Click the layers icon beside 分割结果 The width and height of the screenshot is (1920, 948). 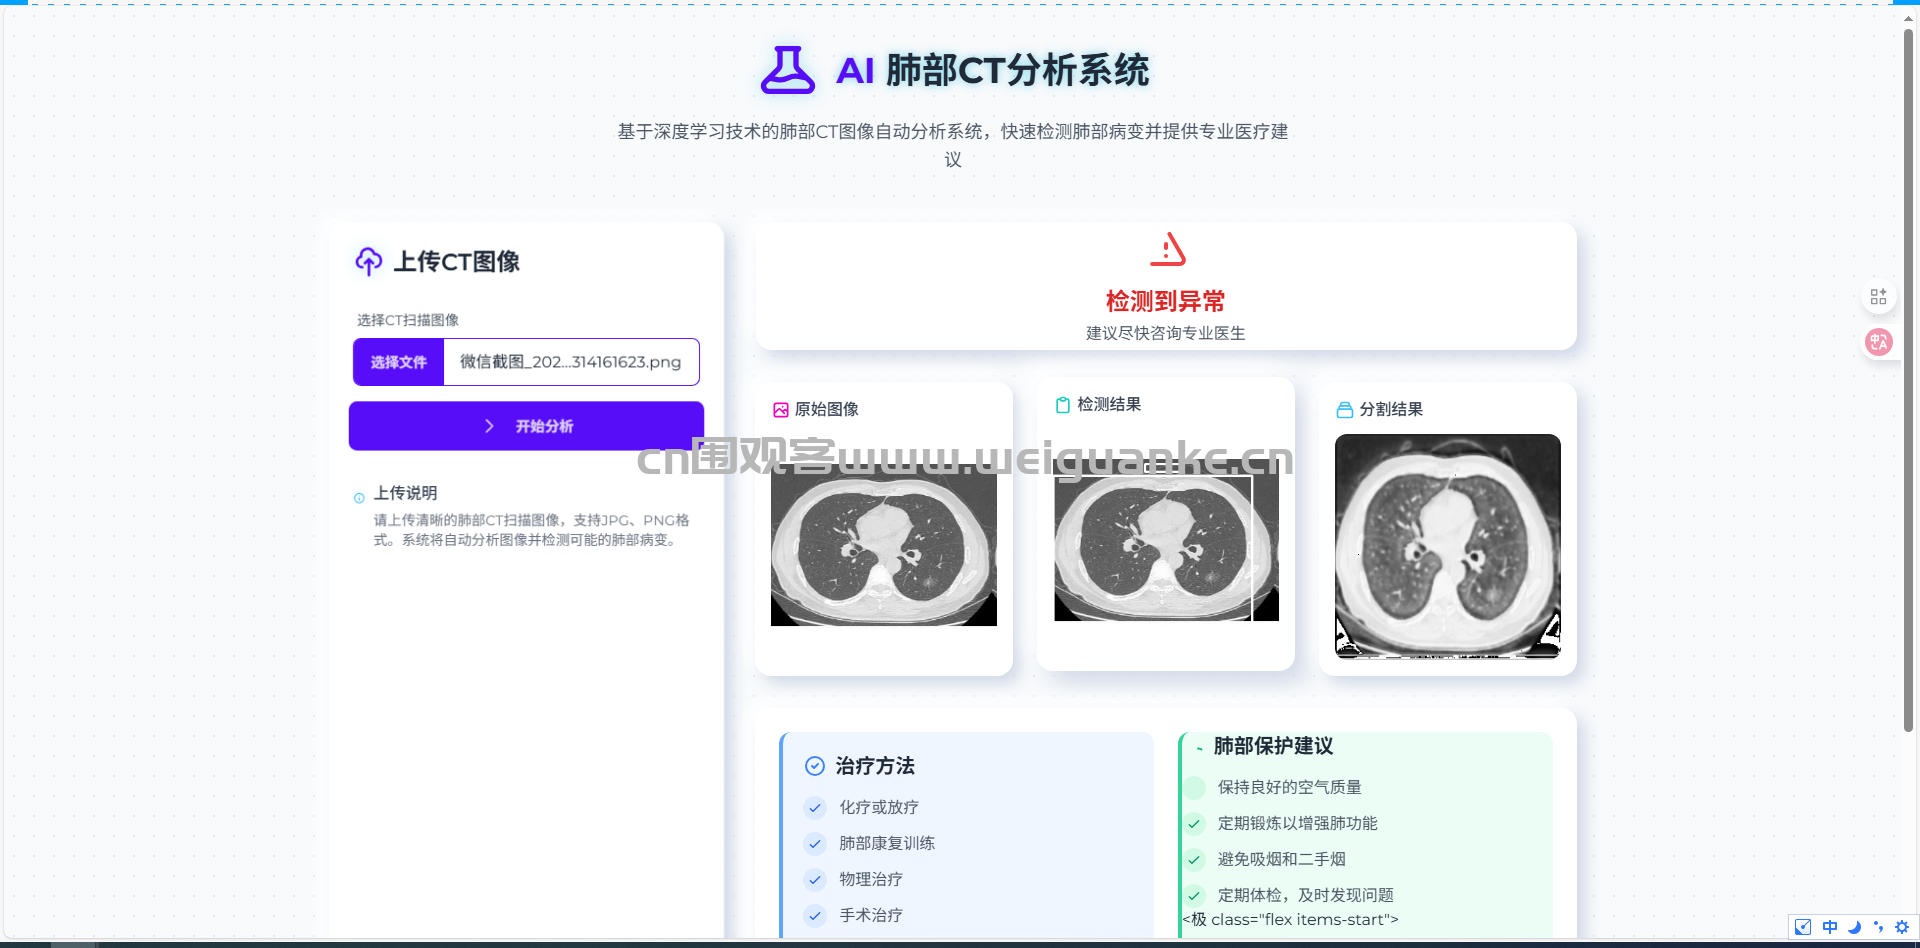point(1345,410)
